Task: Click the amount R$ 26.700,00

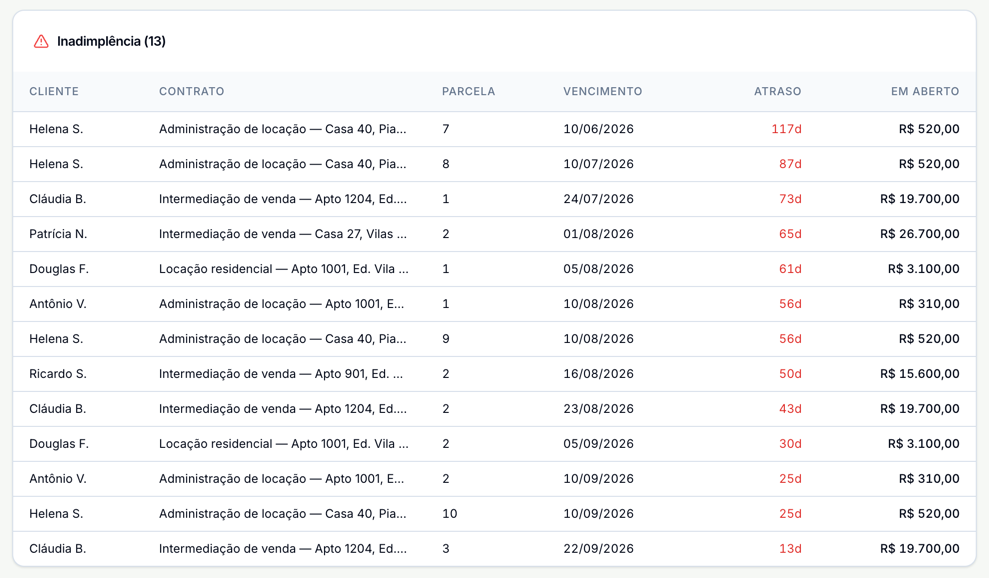Action: (x=920, y=234)
